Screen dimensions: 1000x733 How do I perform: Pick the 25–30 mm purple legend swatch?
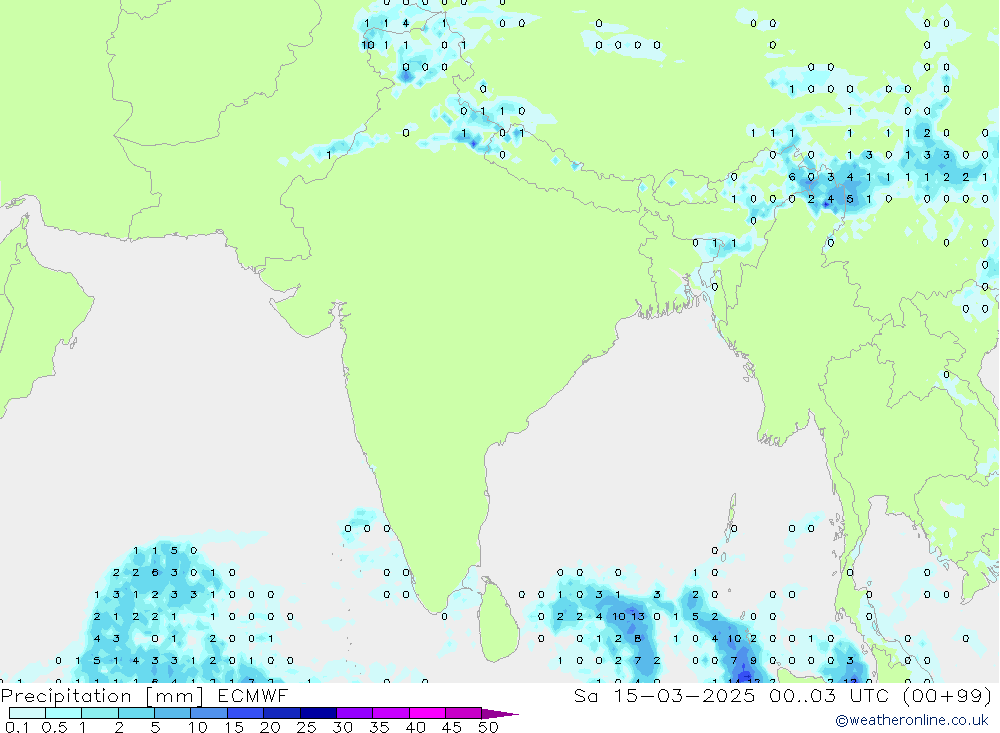pos(318,713)
